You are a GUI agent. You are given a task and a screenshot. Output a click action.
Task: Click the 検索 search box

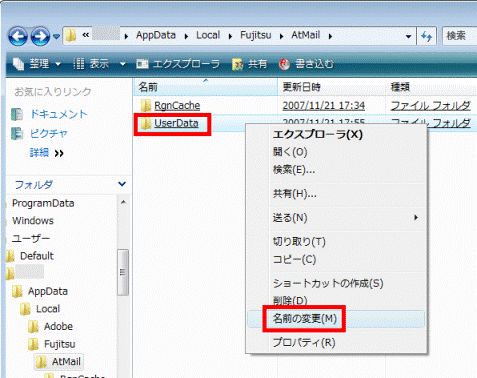(x=459, y=36)
